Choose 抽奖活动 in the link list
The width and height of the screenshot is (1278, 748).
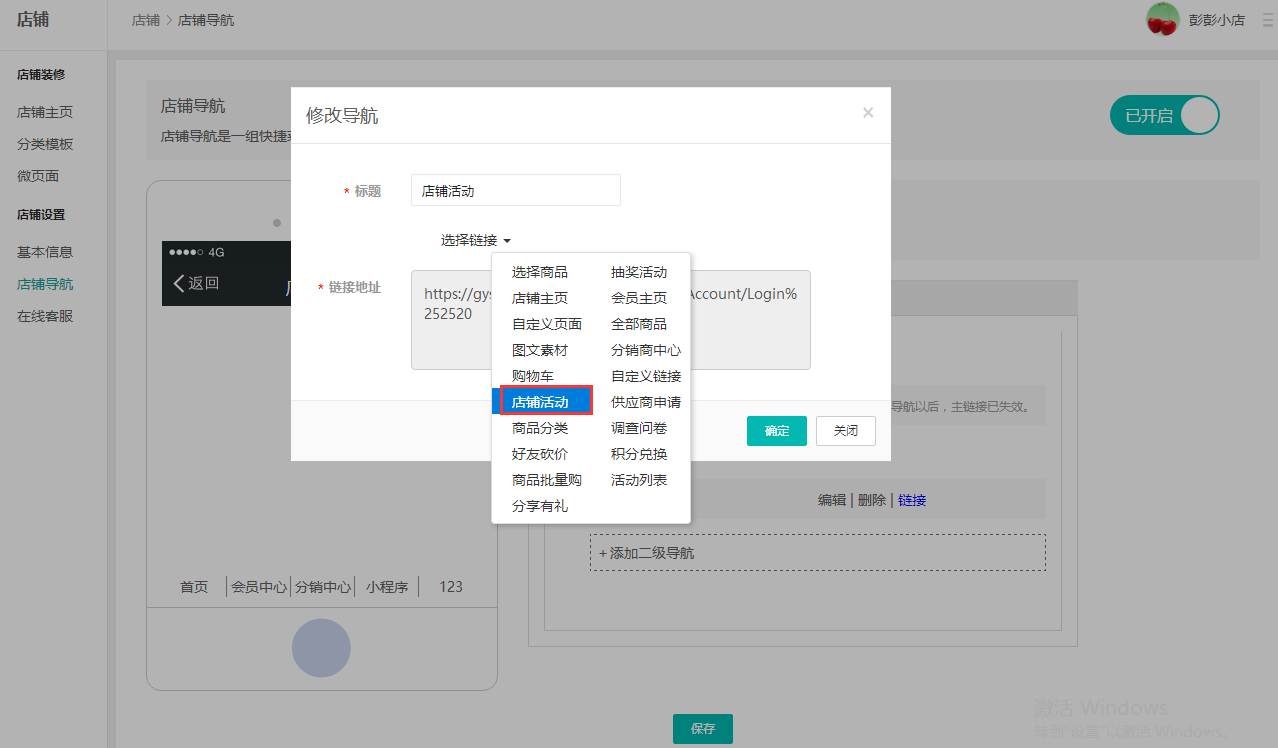[x=639, y=272]
